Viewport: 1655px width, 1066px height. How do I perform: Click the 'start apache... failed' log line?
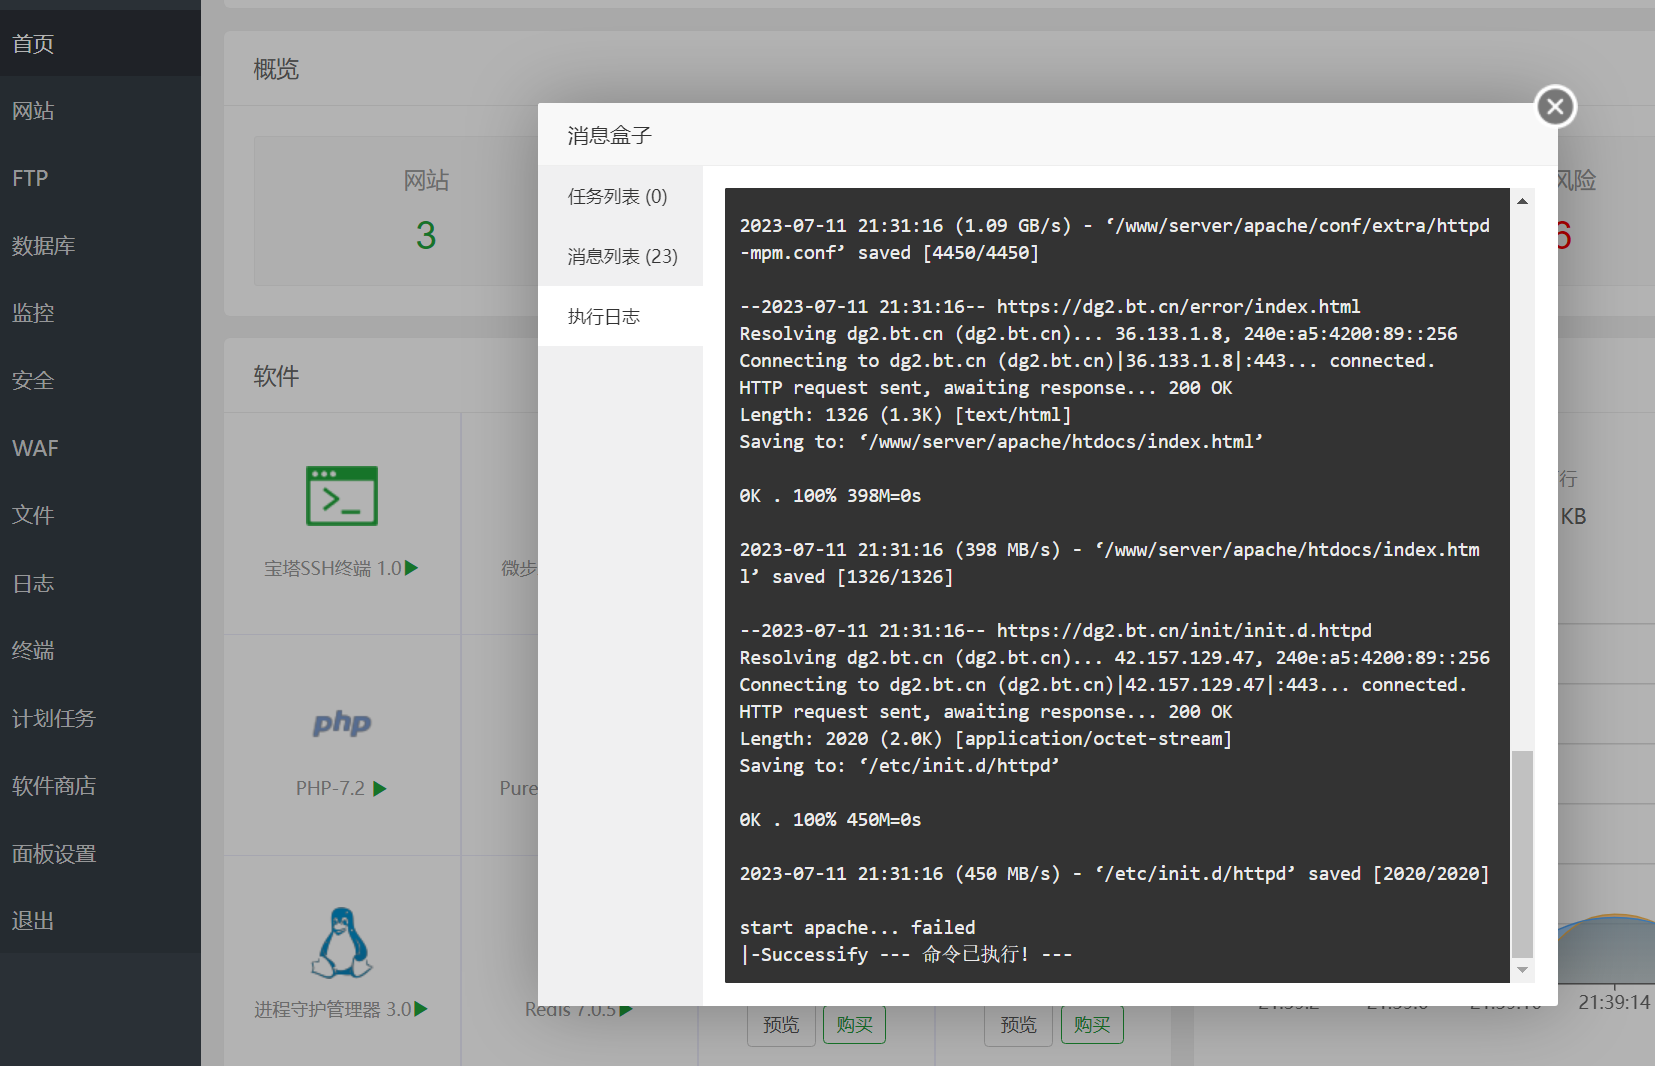click(x=857, y=928)
